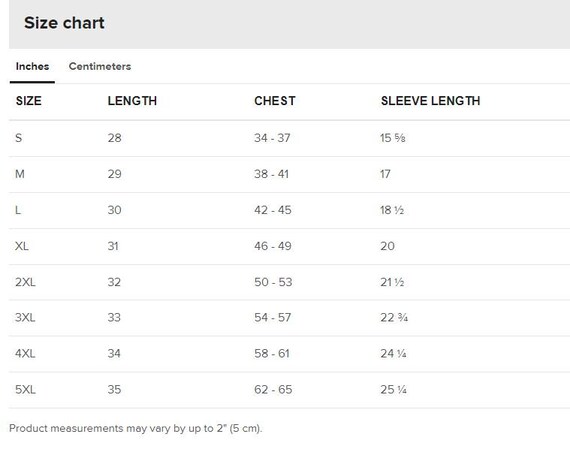Click the 34 - 37 chest value
The height and width of the screenshot is (449, 570).
click(x=272, y=138)
